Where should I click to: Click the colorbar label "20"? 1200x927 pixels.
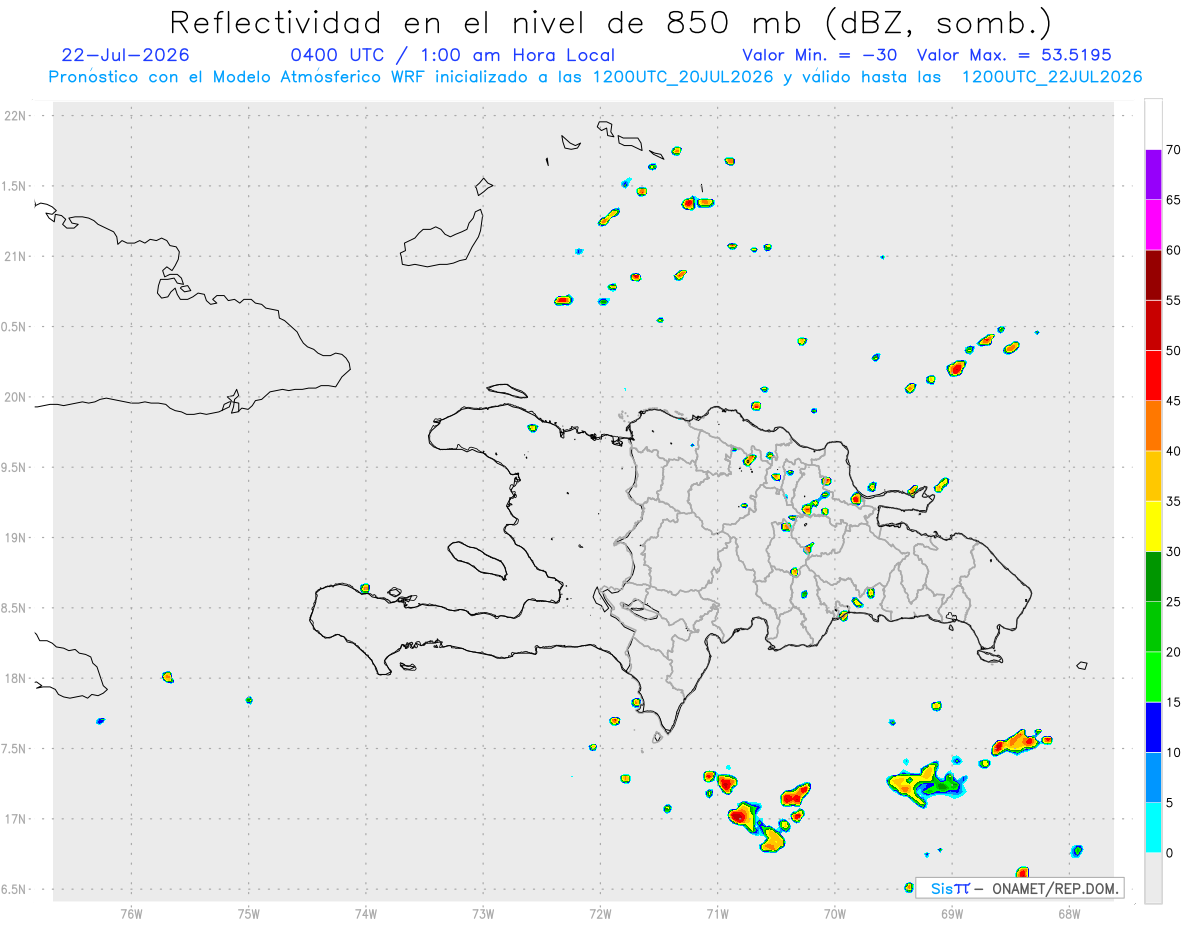pos(1174,652)
